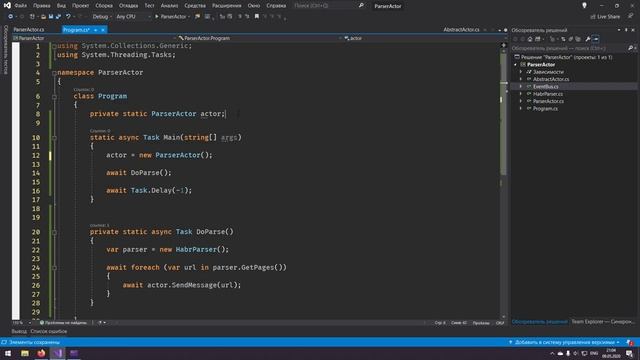Open the Отладка menu
Screen dimensions: 640x360
click(129, 6)
